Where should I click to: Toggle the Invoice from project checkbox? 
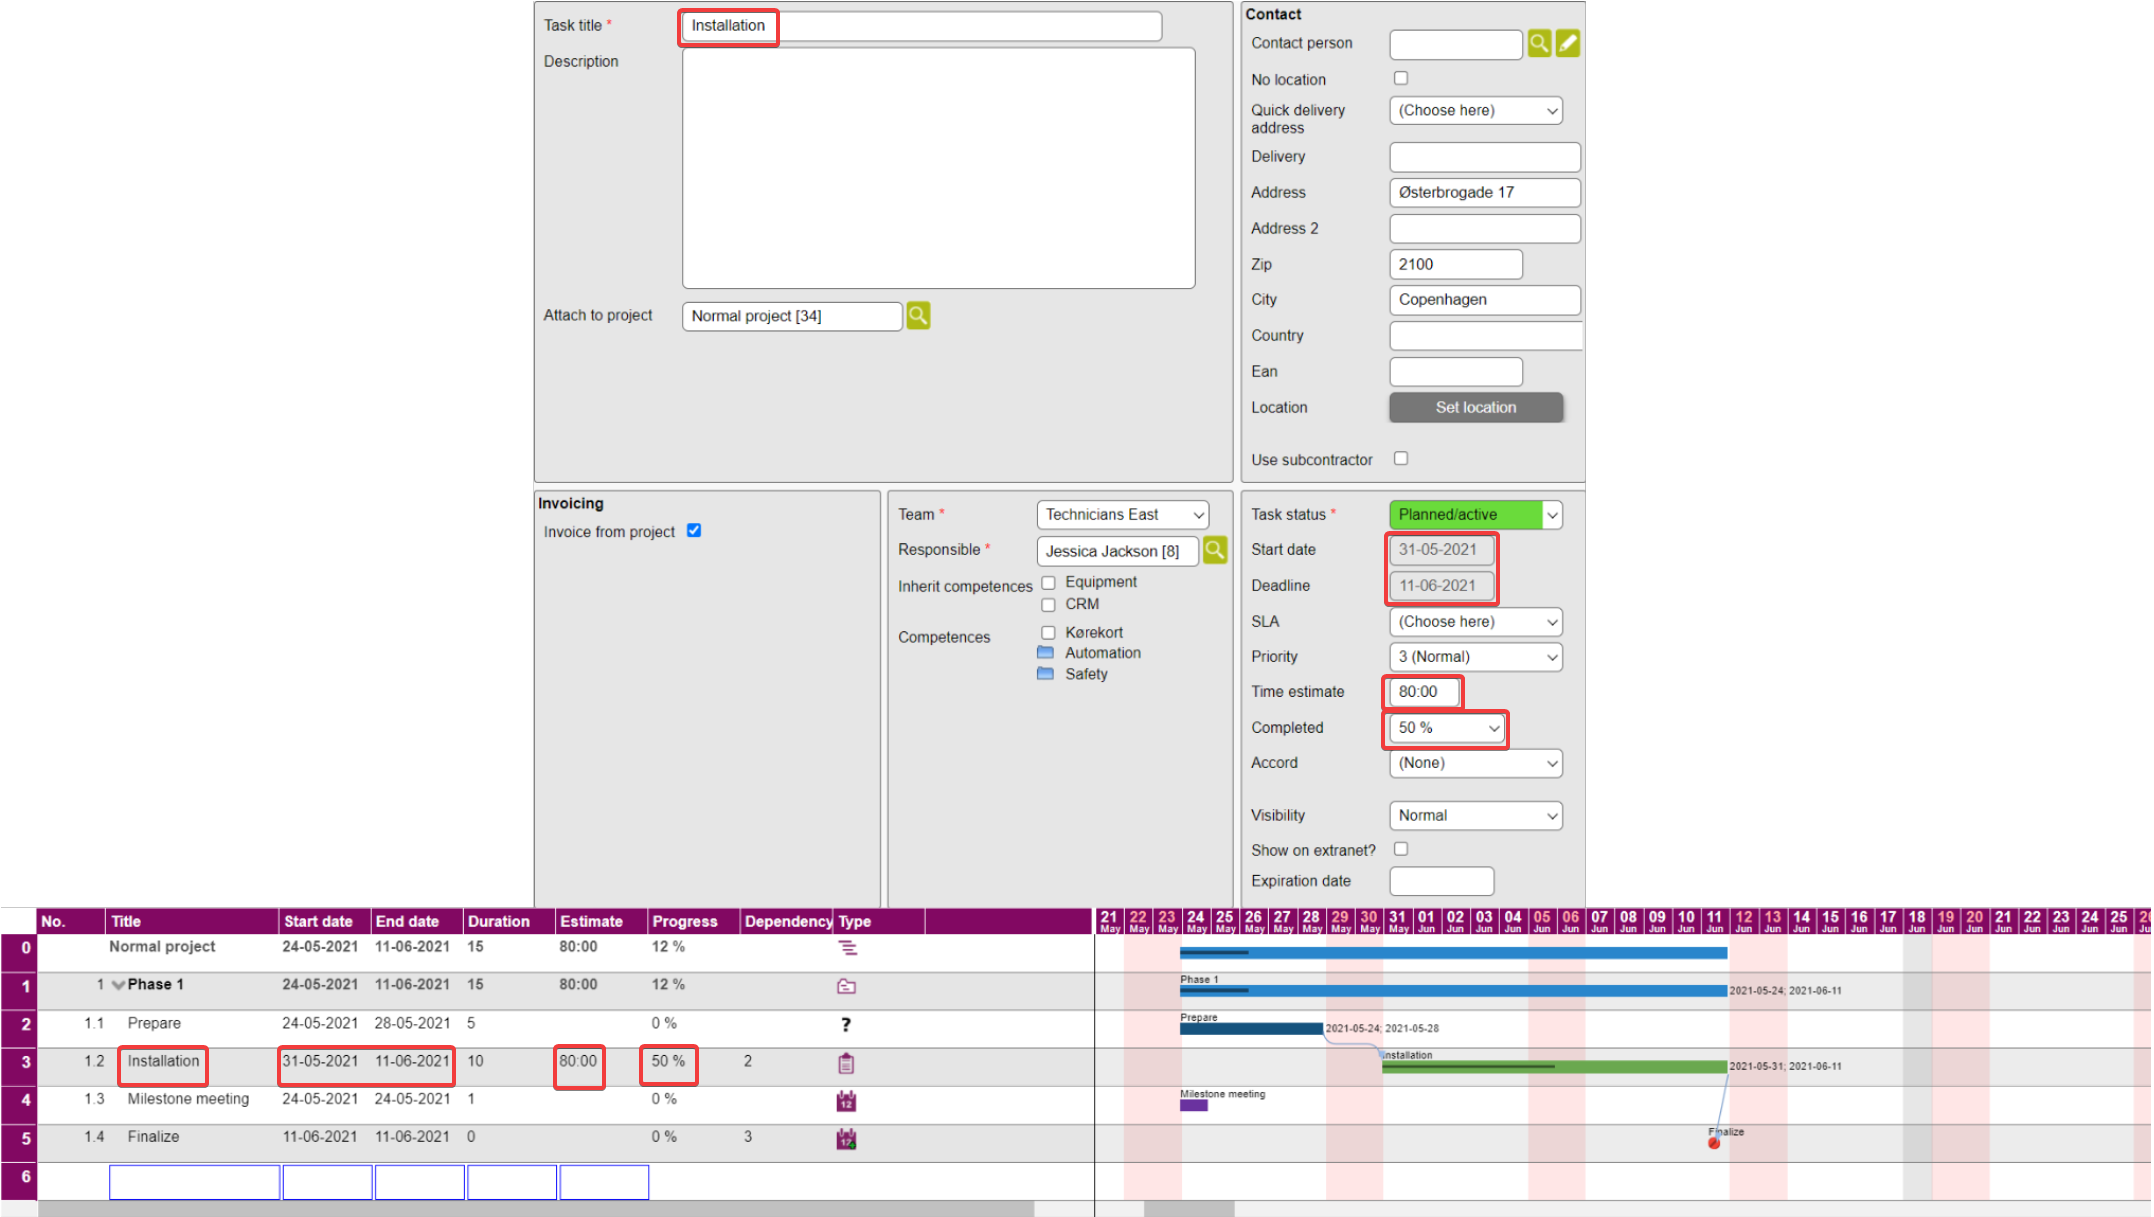pyautogui.click(x=694, y=531)
